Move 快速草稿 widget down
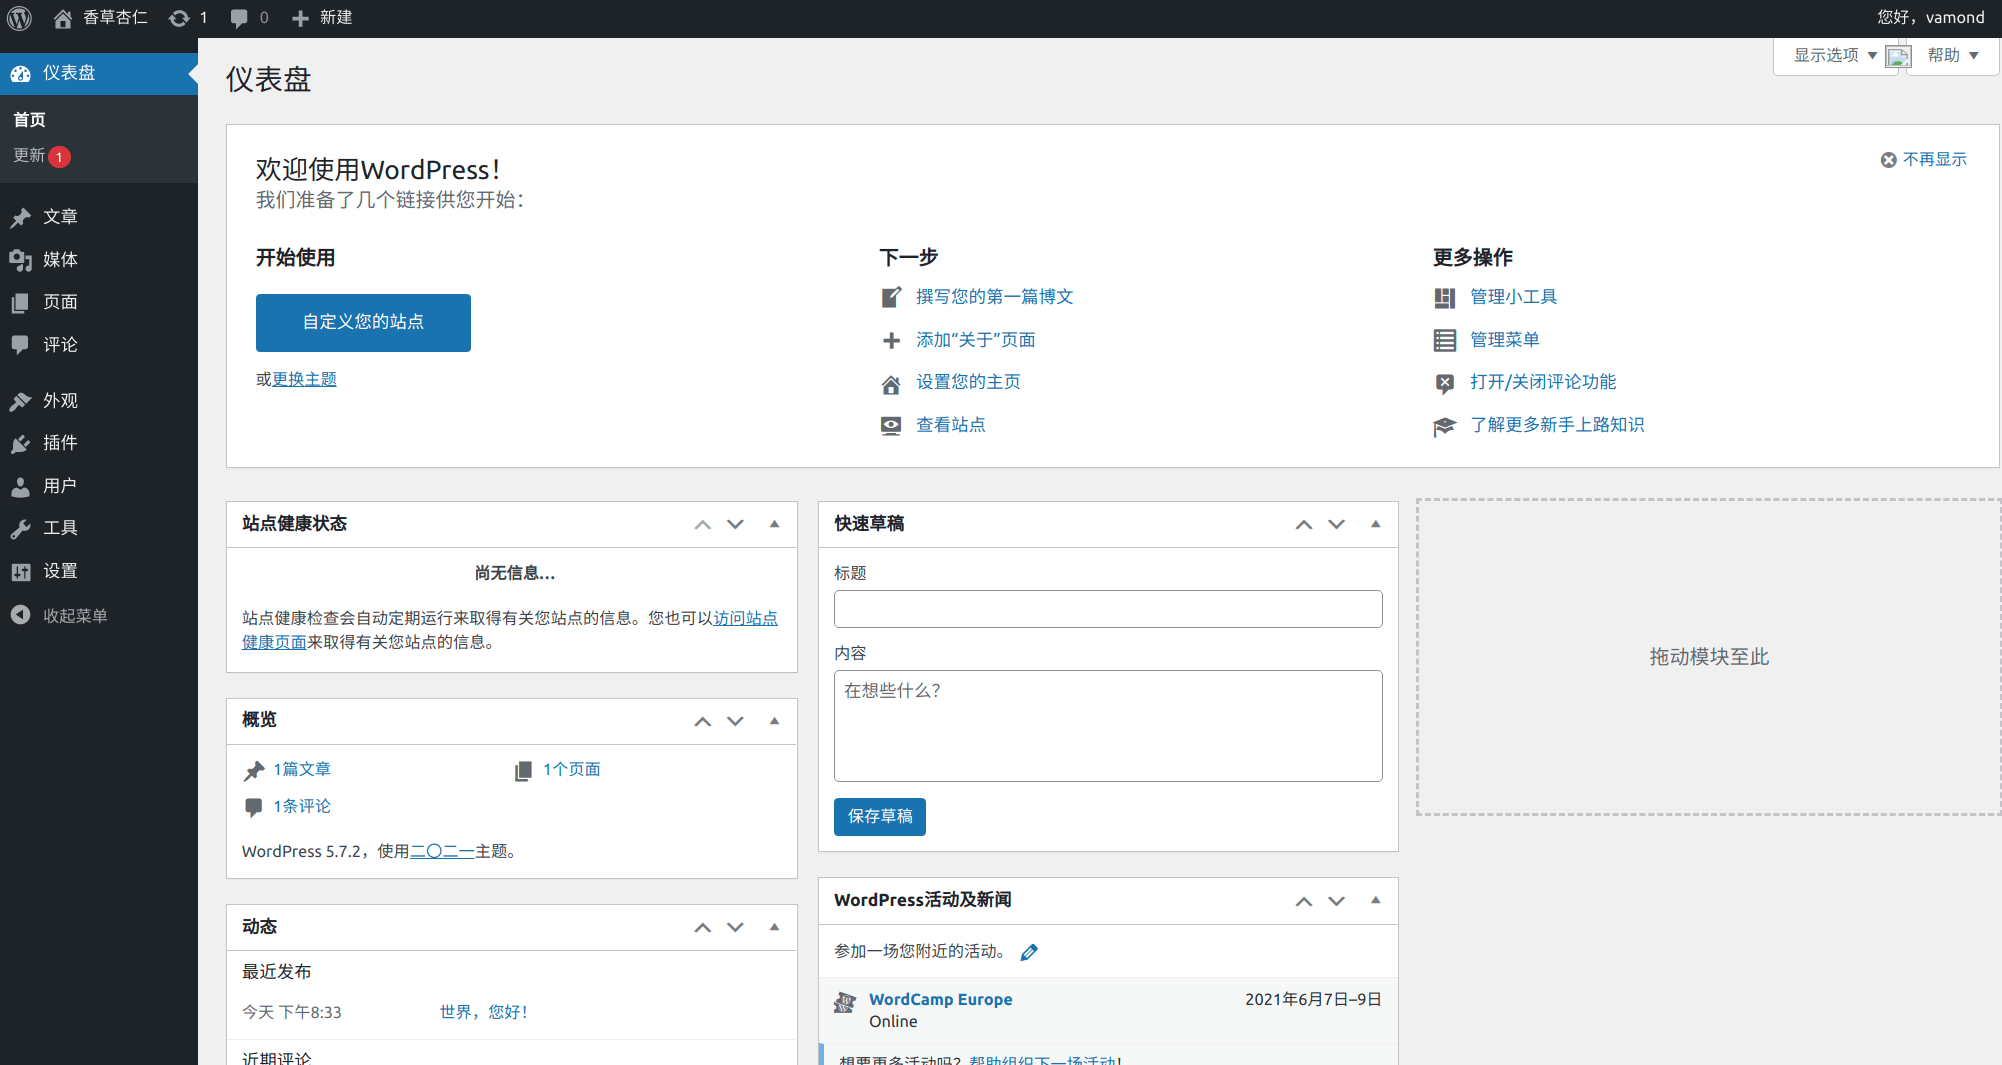The width and height of the screenshot is (2002, 1065). click(x=1337, y=525)
